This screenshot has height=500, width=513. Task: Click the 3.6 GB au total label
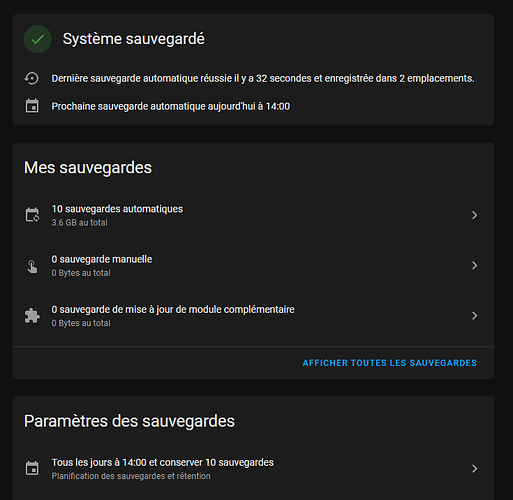79,223
